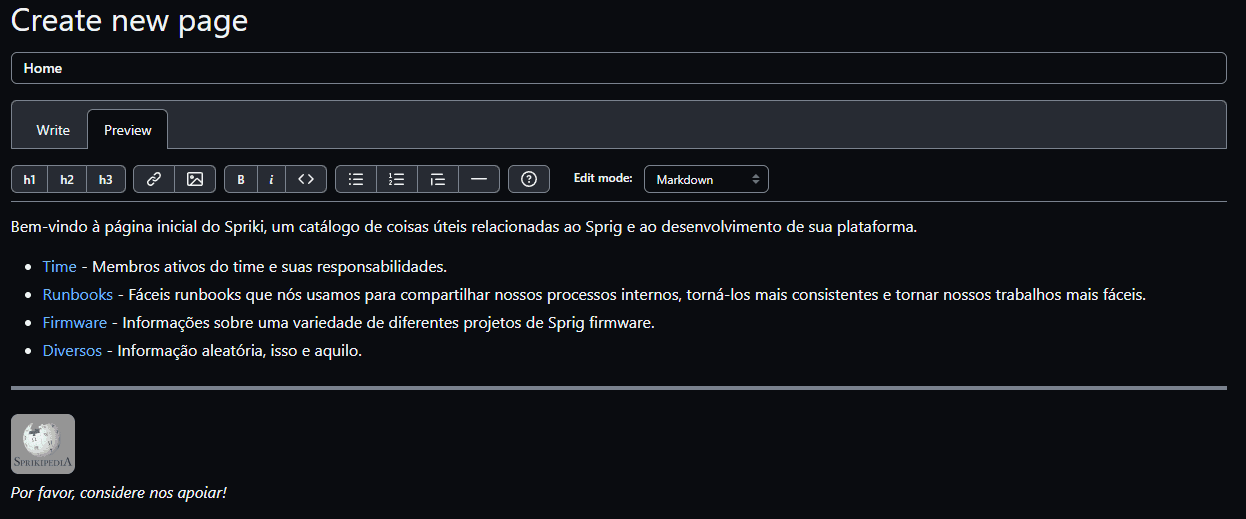Select the Preview tab
1246x519 pixels.
pyautogui.click(x=128, y=130)
